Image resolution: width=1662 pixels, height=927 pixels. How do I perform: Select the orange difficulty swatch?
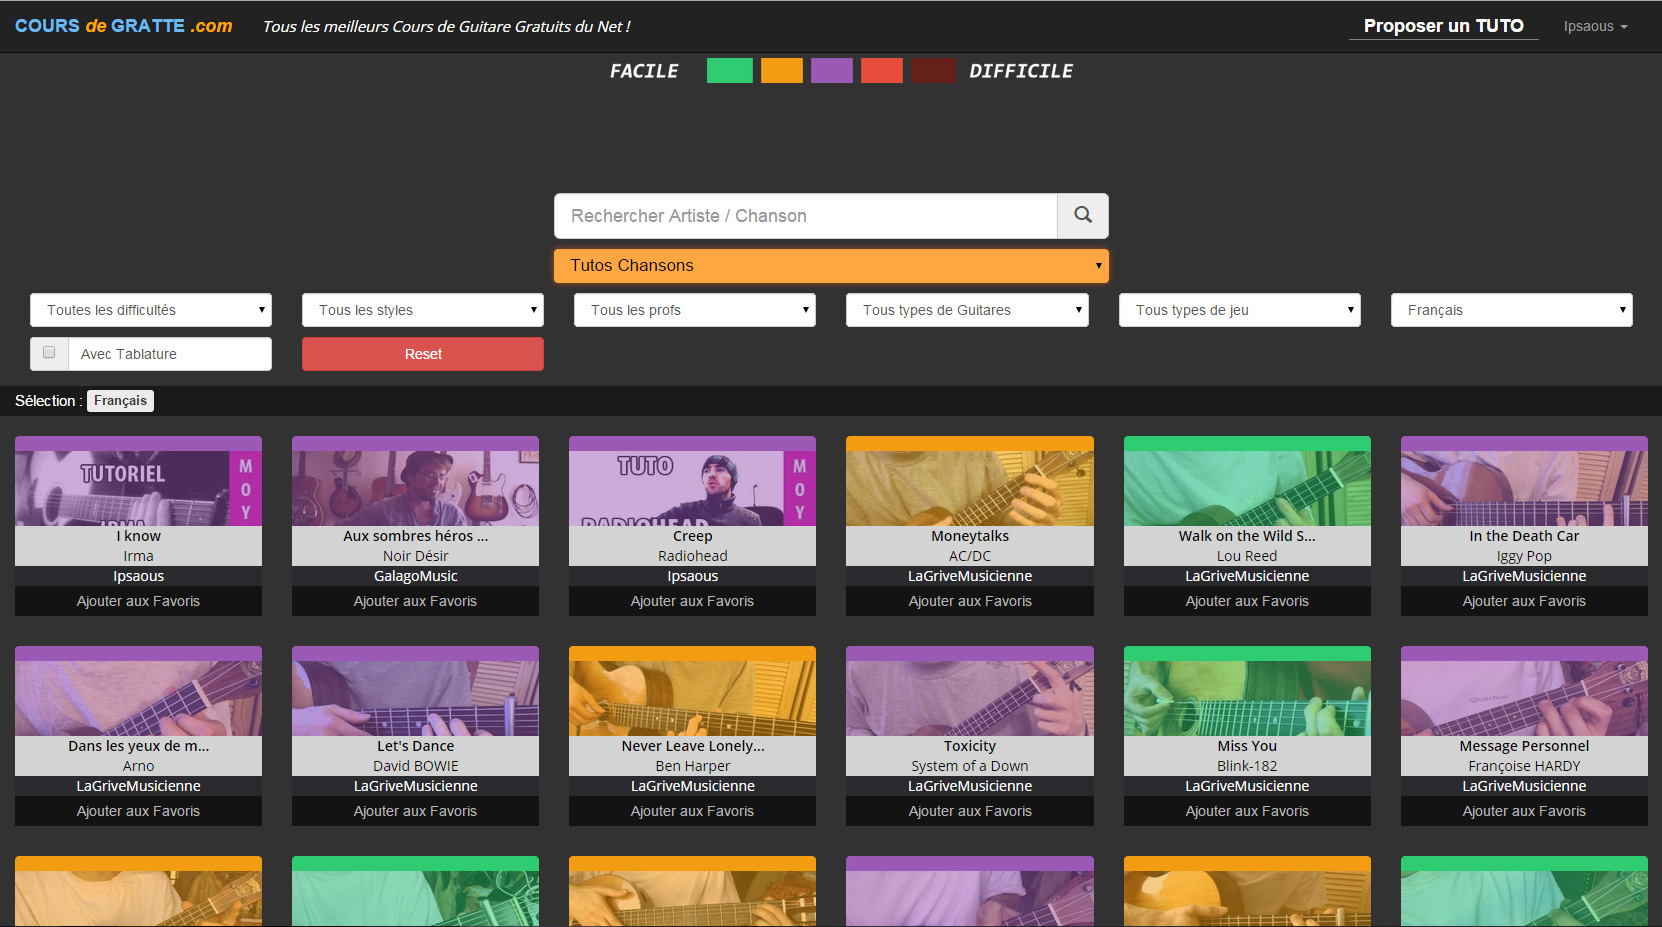(x=782, y=71)
